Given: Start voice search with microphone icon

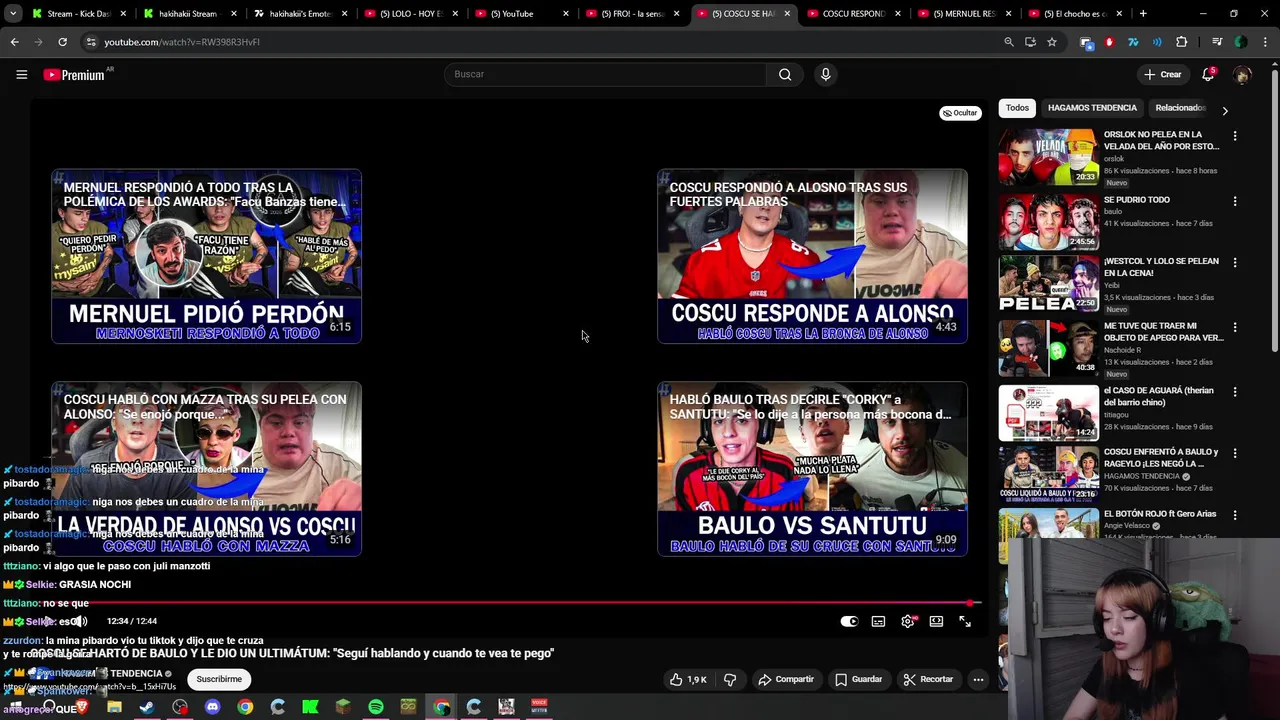Looking at the screenshot, I should [825, 74].
